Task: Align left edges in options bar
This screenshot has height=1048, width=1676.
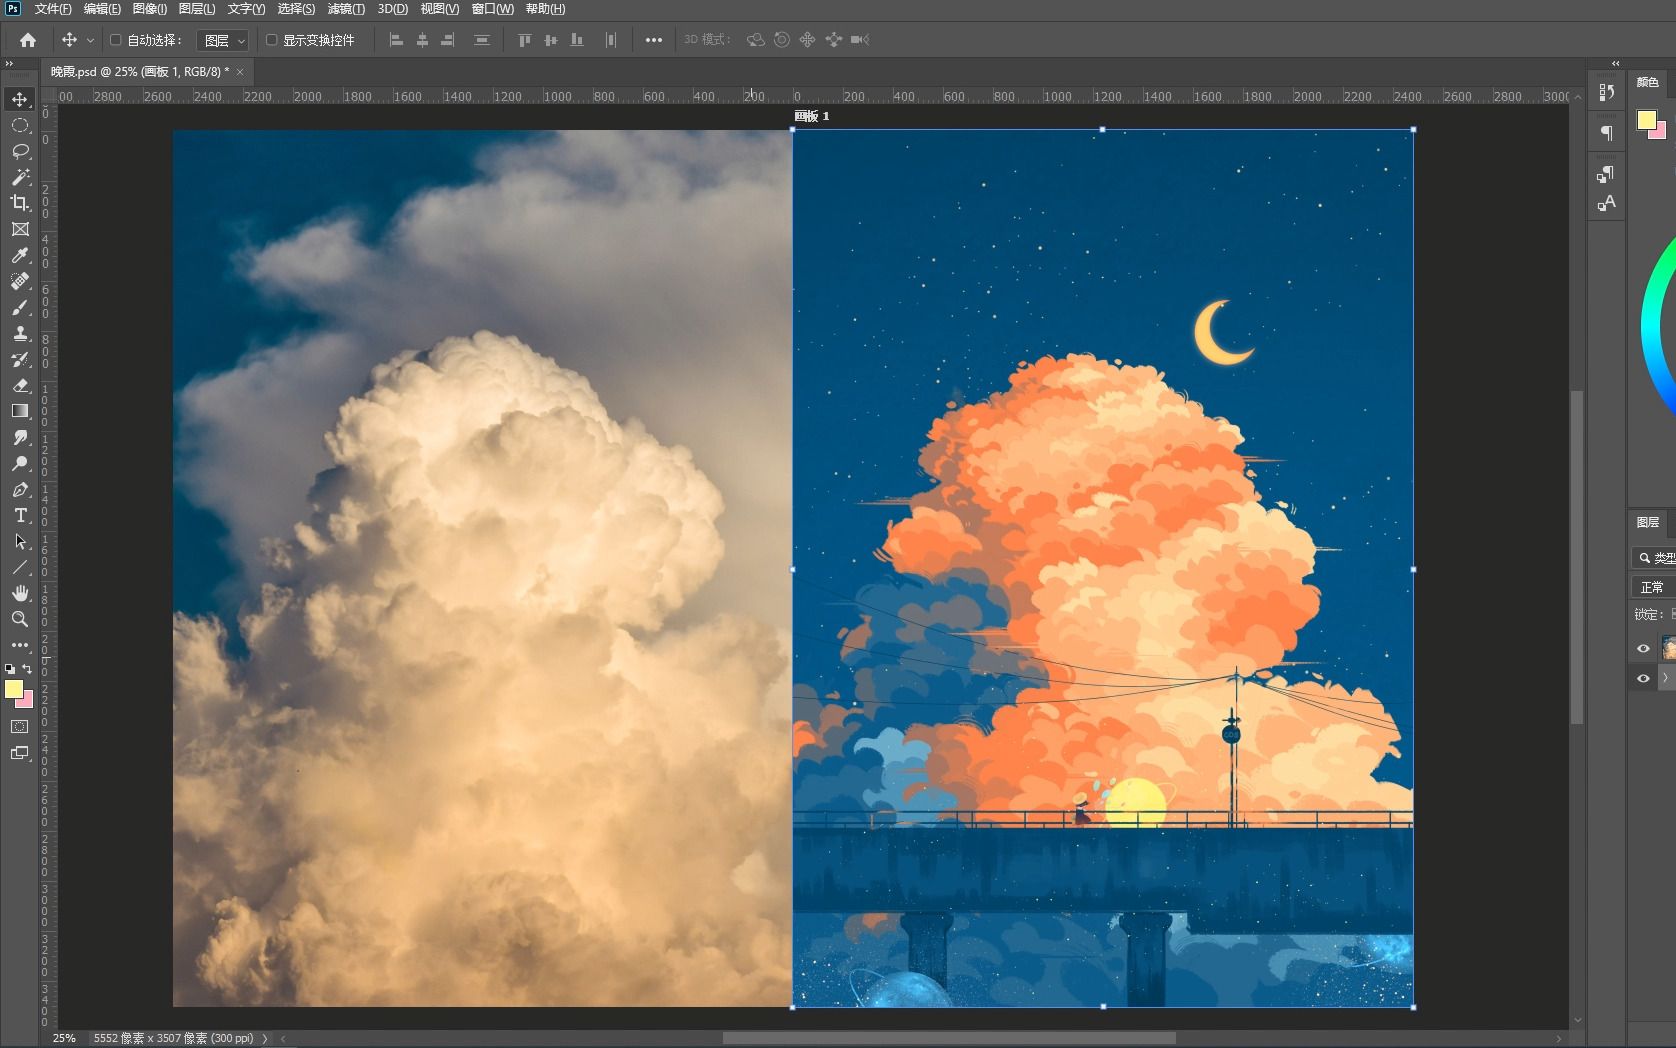Action: (396, 40)
